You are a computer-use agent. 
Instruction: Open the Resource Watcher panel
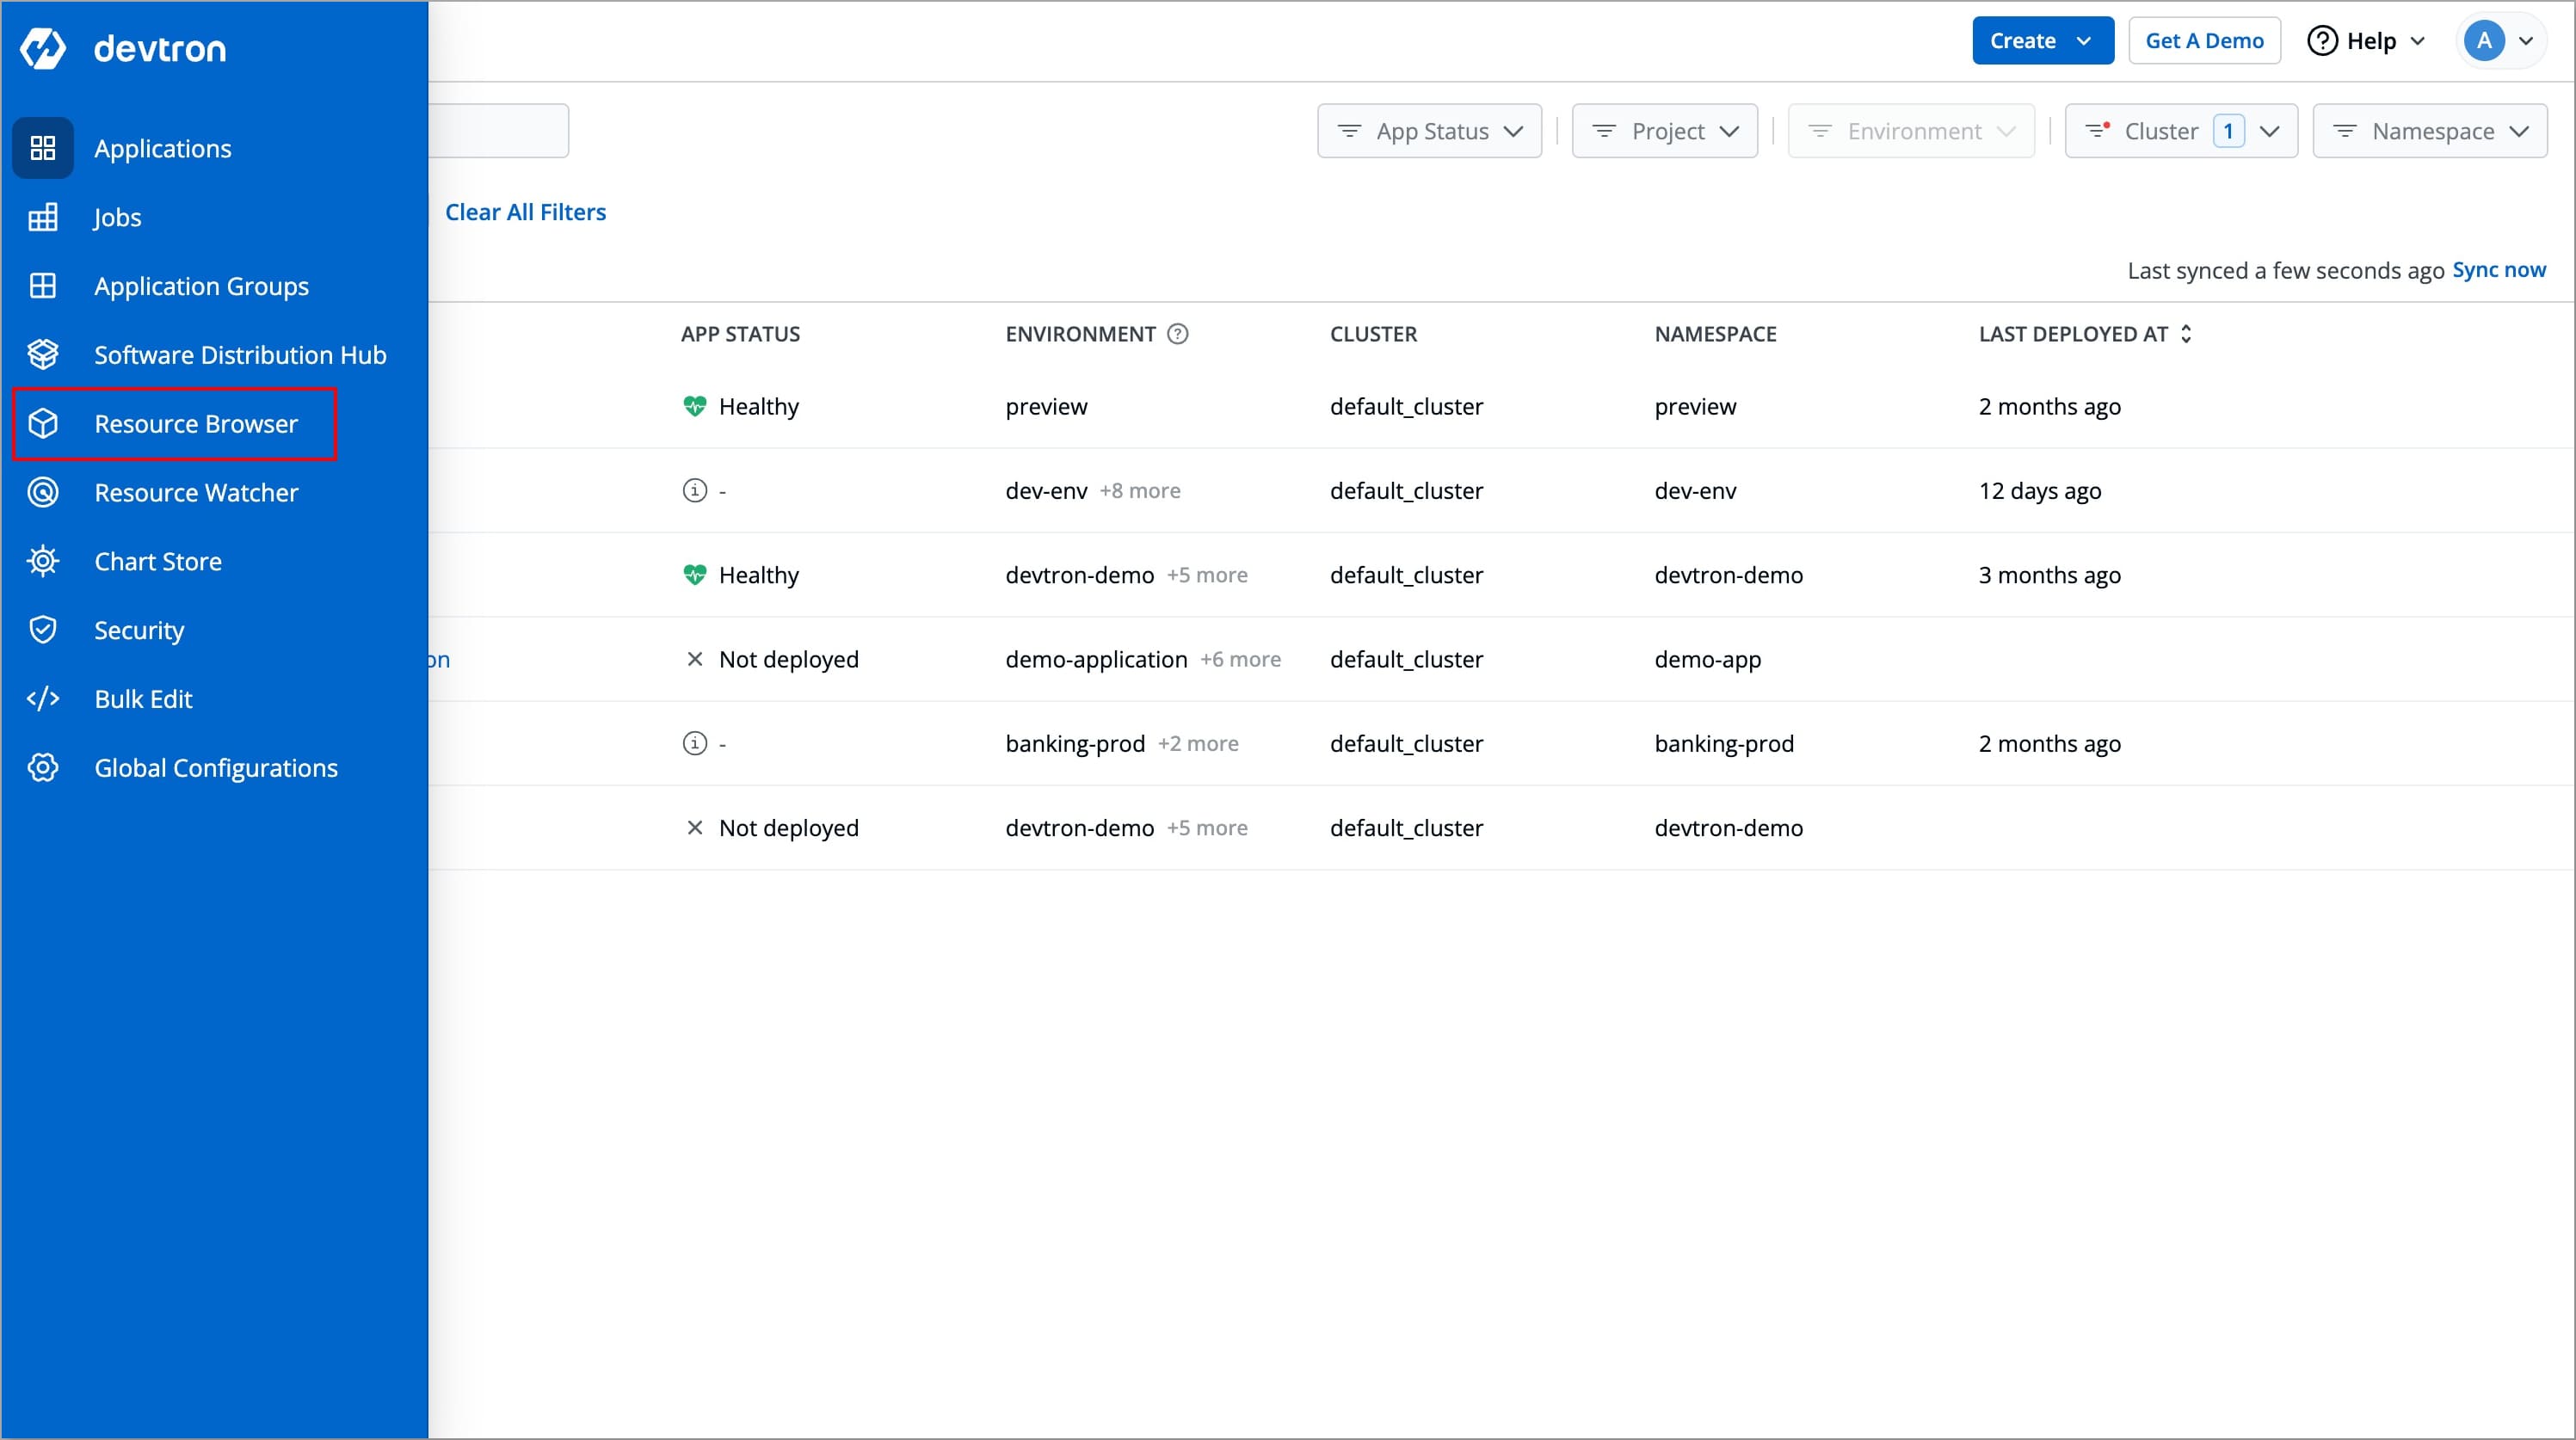(x=196, y=492)
